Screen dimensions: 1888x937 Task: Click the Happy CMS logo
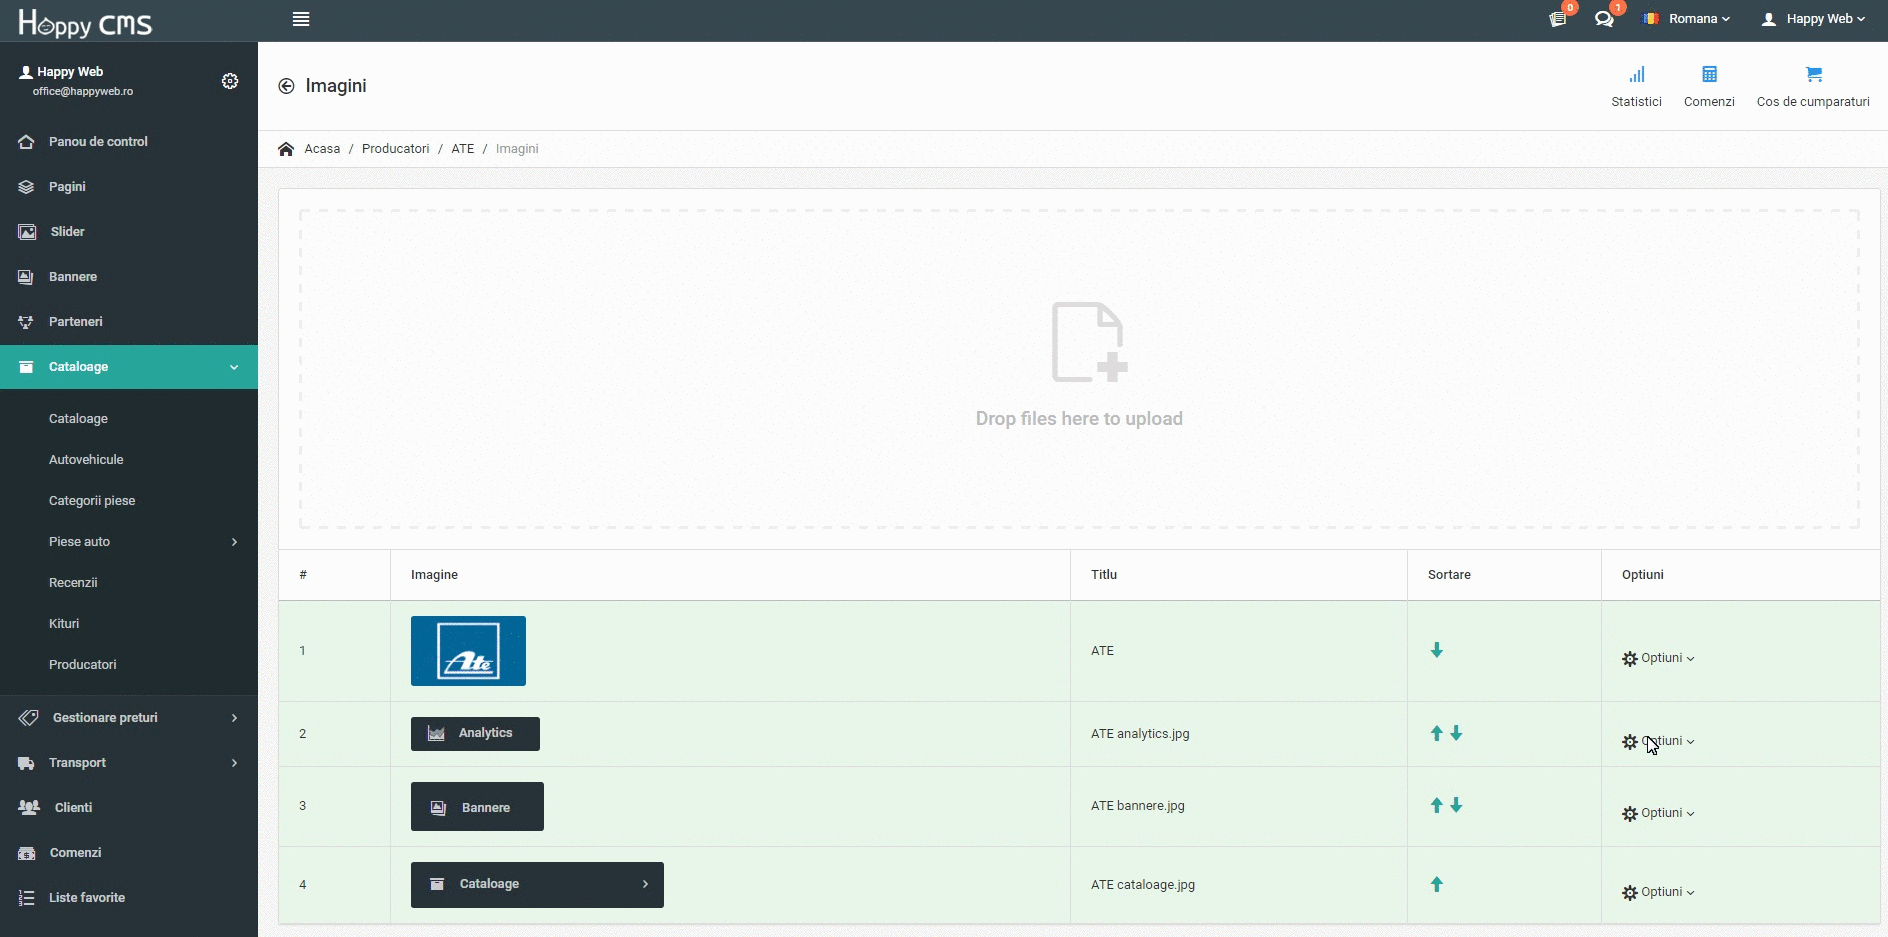85,22
